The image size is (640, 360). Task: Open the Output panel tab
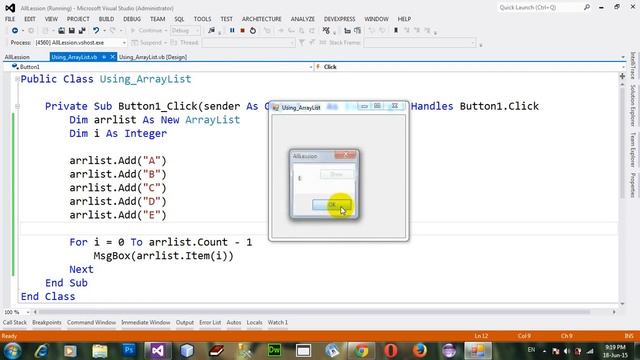pos(185,322)
